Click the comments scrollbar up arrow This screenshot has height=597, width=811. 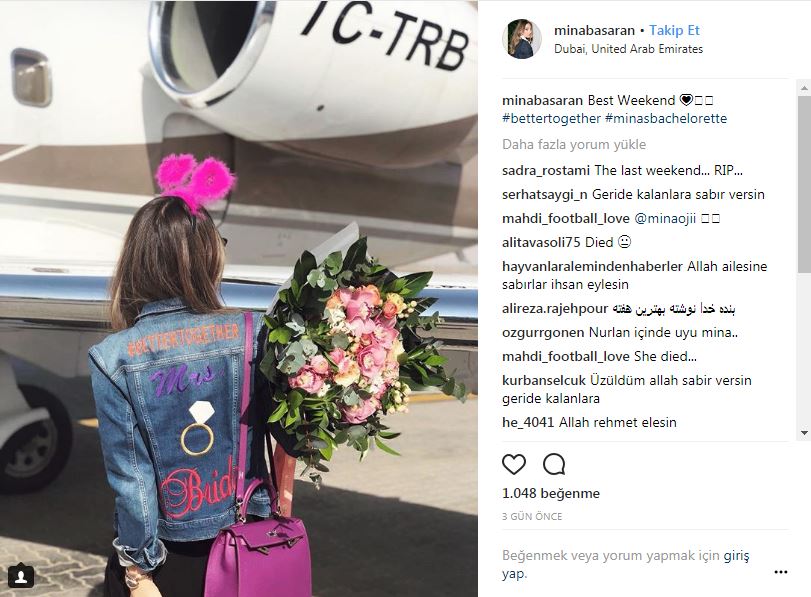click(x=804, y=88)
